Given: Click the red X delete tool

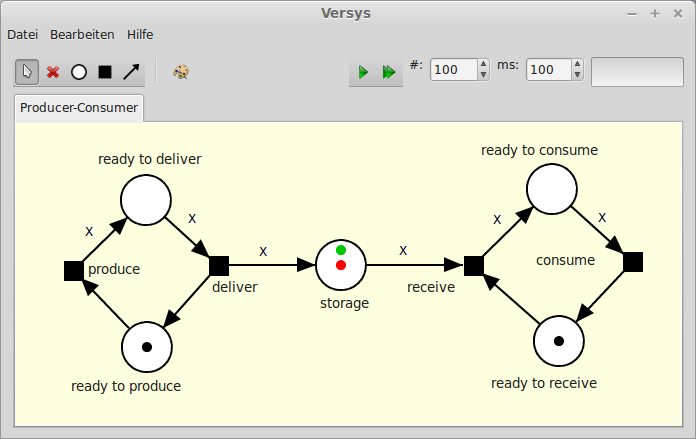Looking at the screenshot, I should pyautogui.click(x=53, y=72).
